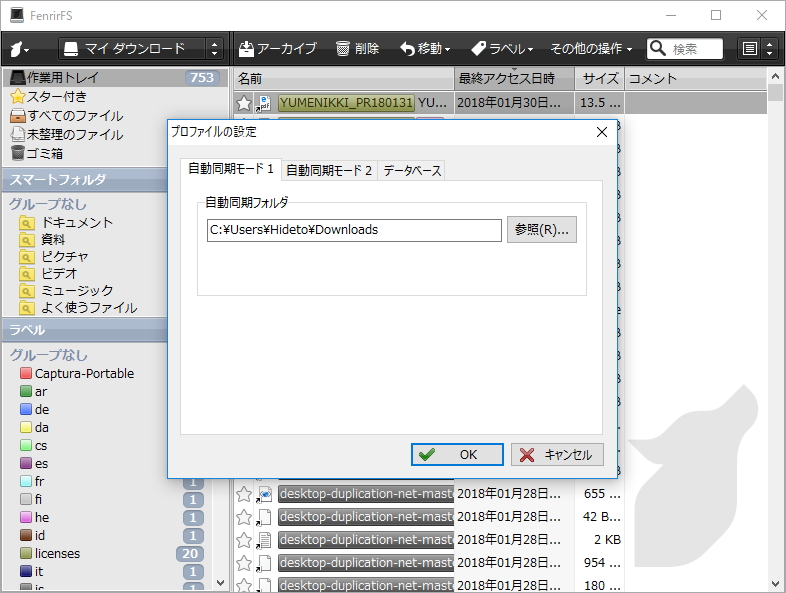Select the dark blue it label
This screenshot has width=786, height=593.
[32, 571]
